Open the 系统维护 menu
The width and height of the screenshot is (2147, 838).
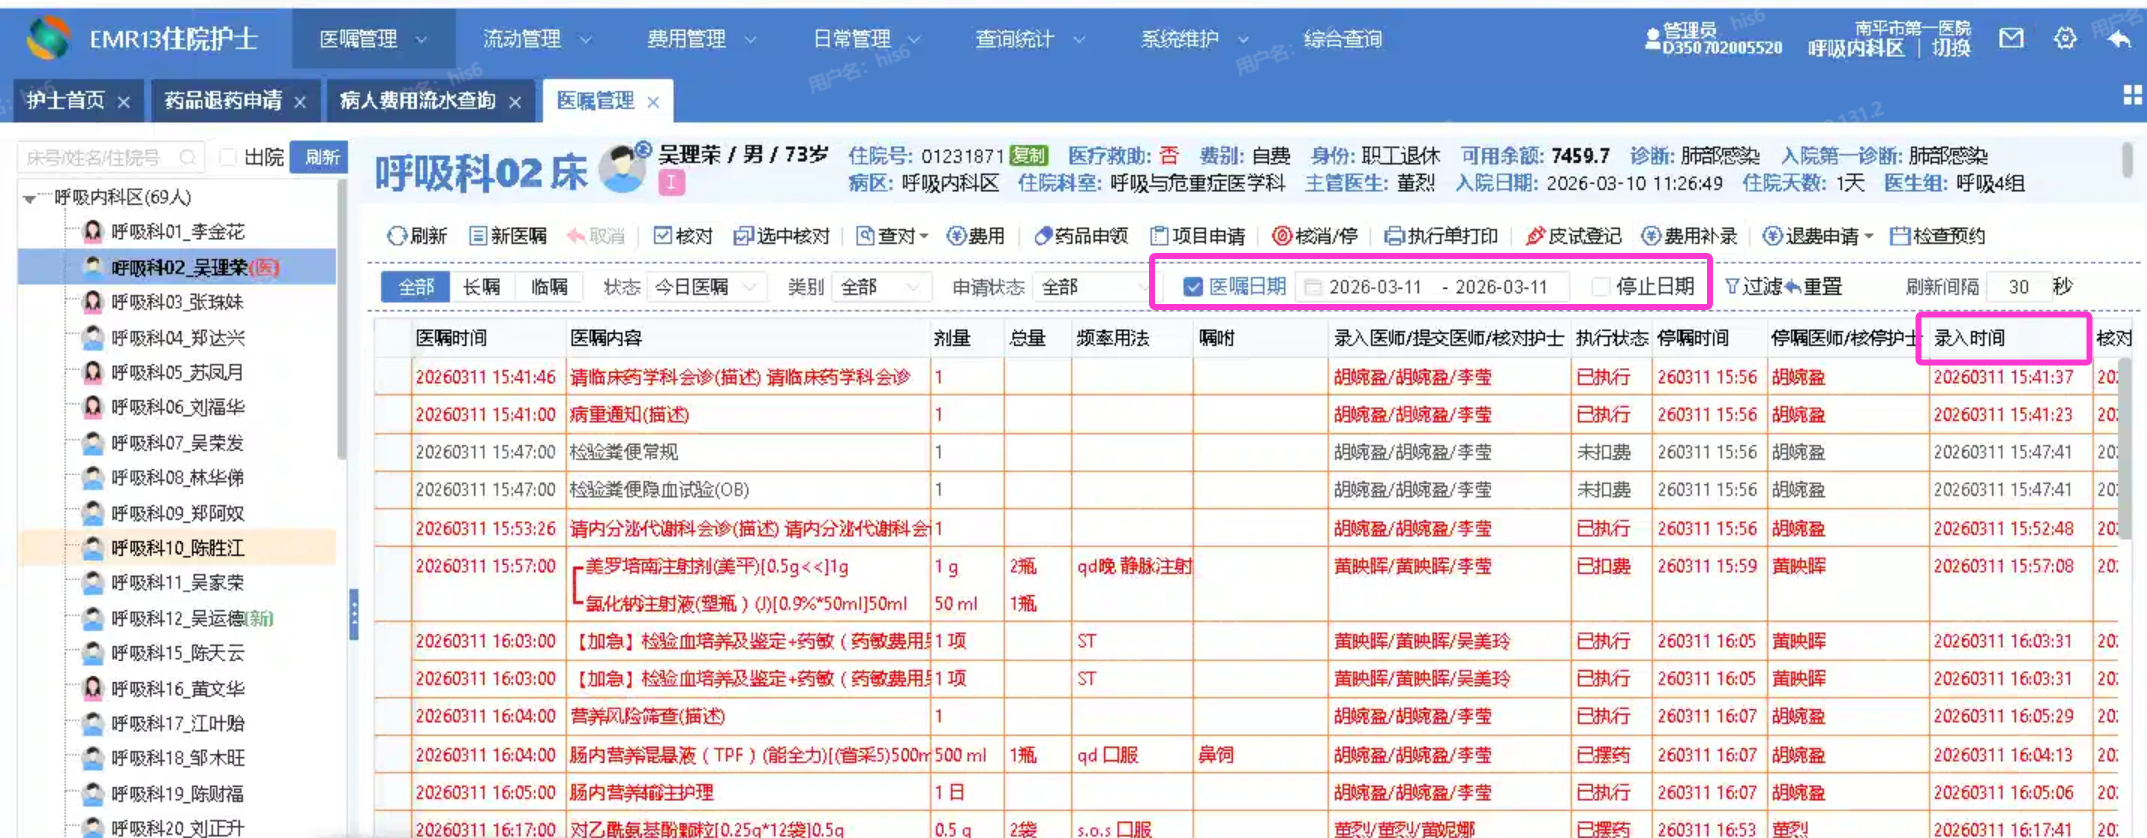pos(1195,39)
